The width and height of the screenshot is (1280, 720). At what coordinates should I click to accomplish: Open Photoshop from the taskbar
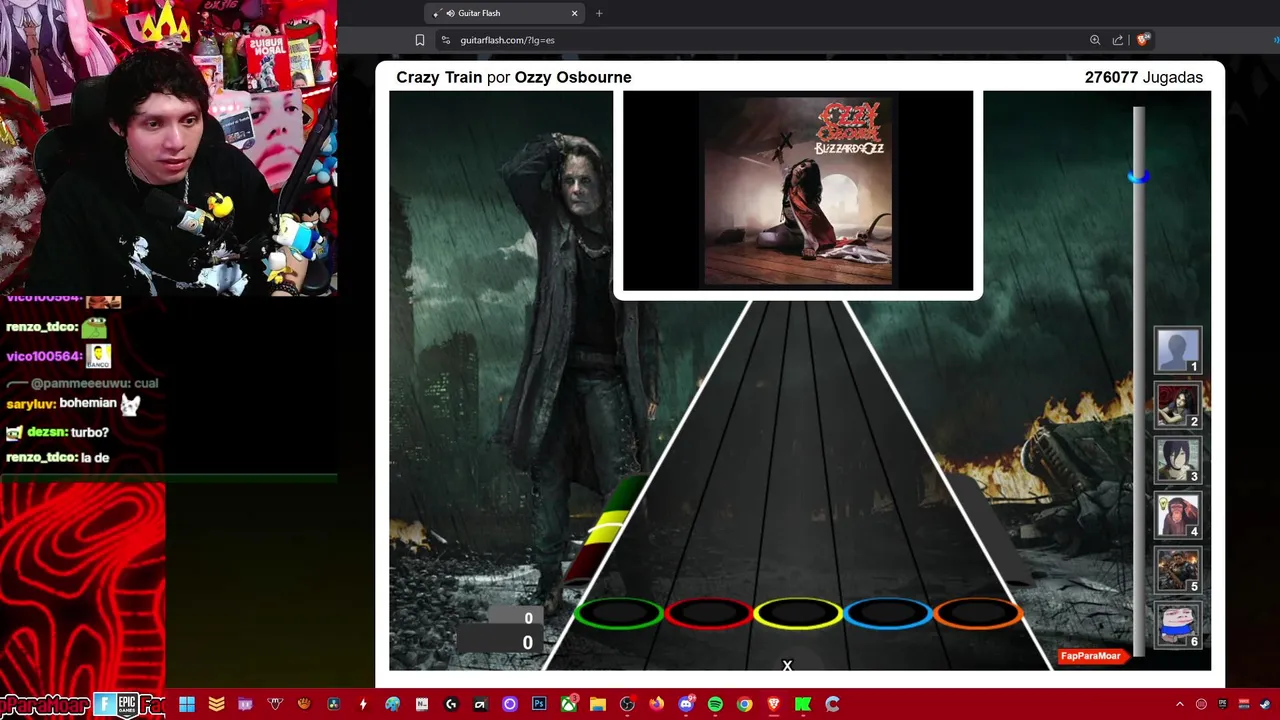click(539, 704)
